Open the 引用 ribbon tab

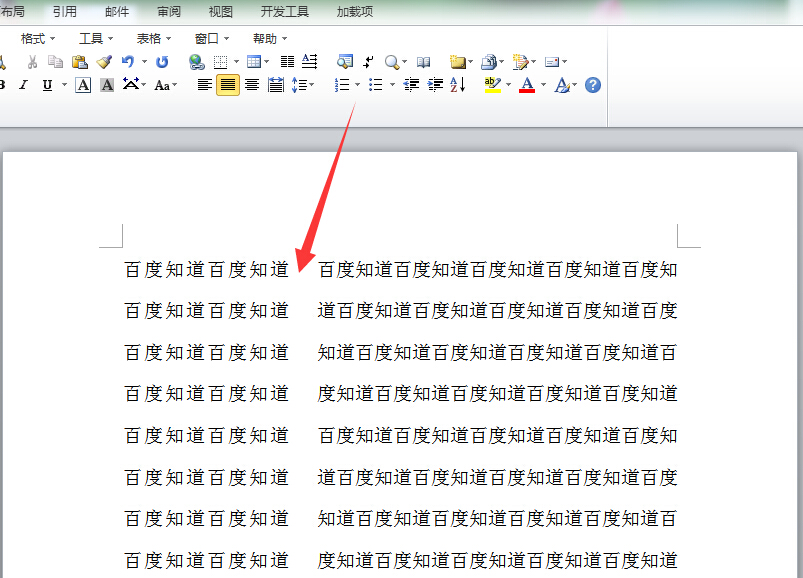pos(65,11)
